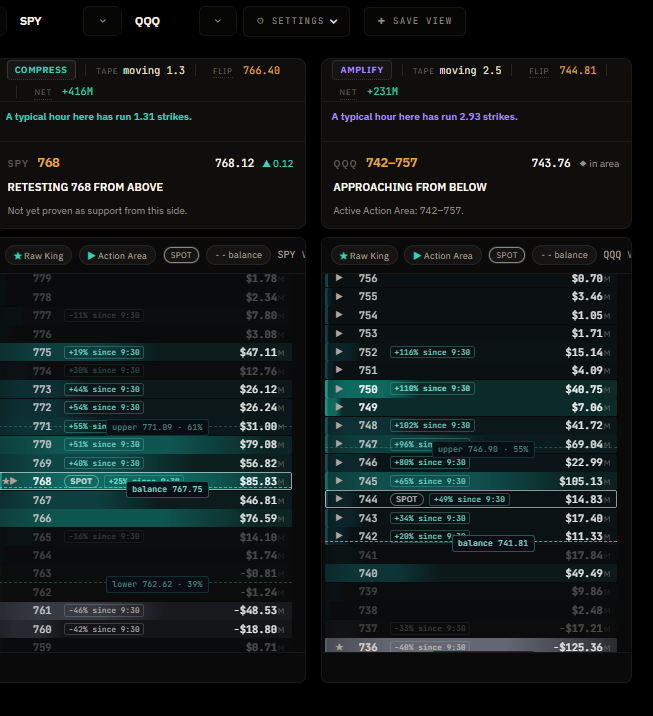Expand QQQ strike 749 row arrow
This screenshot has height=716, width=653.
point(339,407)
